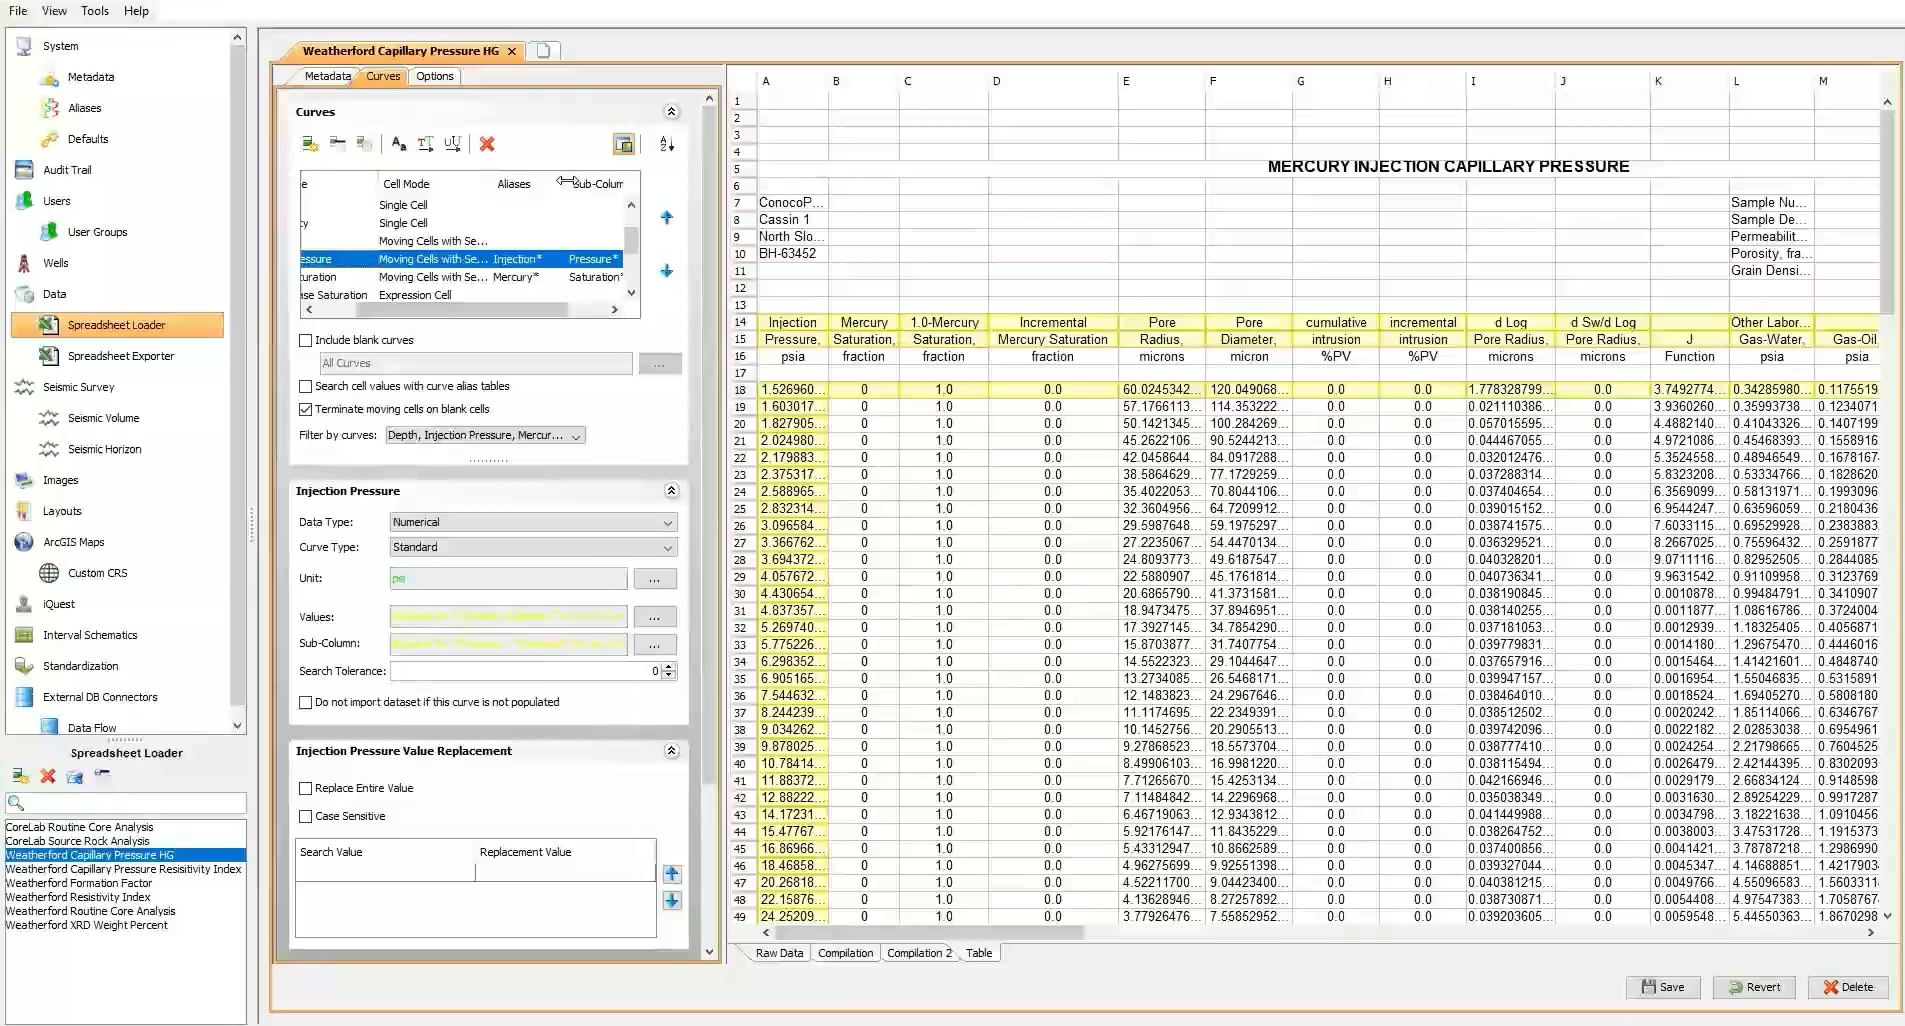
Task: Enable Include blank curves checkbox
Action: tap(306, 340)
